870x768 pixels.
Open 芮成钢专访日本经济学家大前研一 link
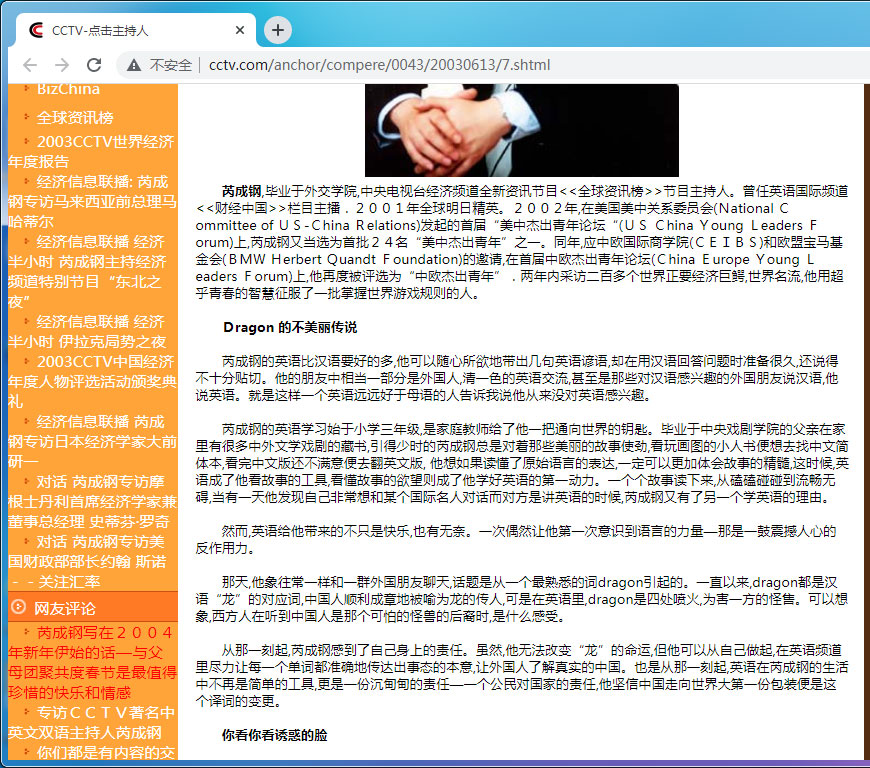[92, 441]
